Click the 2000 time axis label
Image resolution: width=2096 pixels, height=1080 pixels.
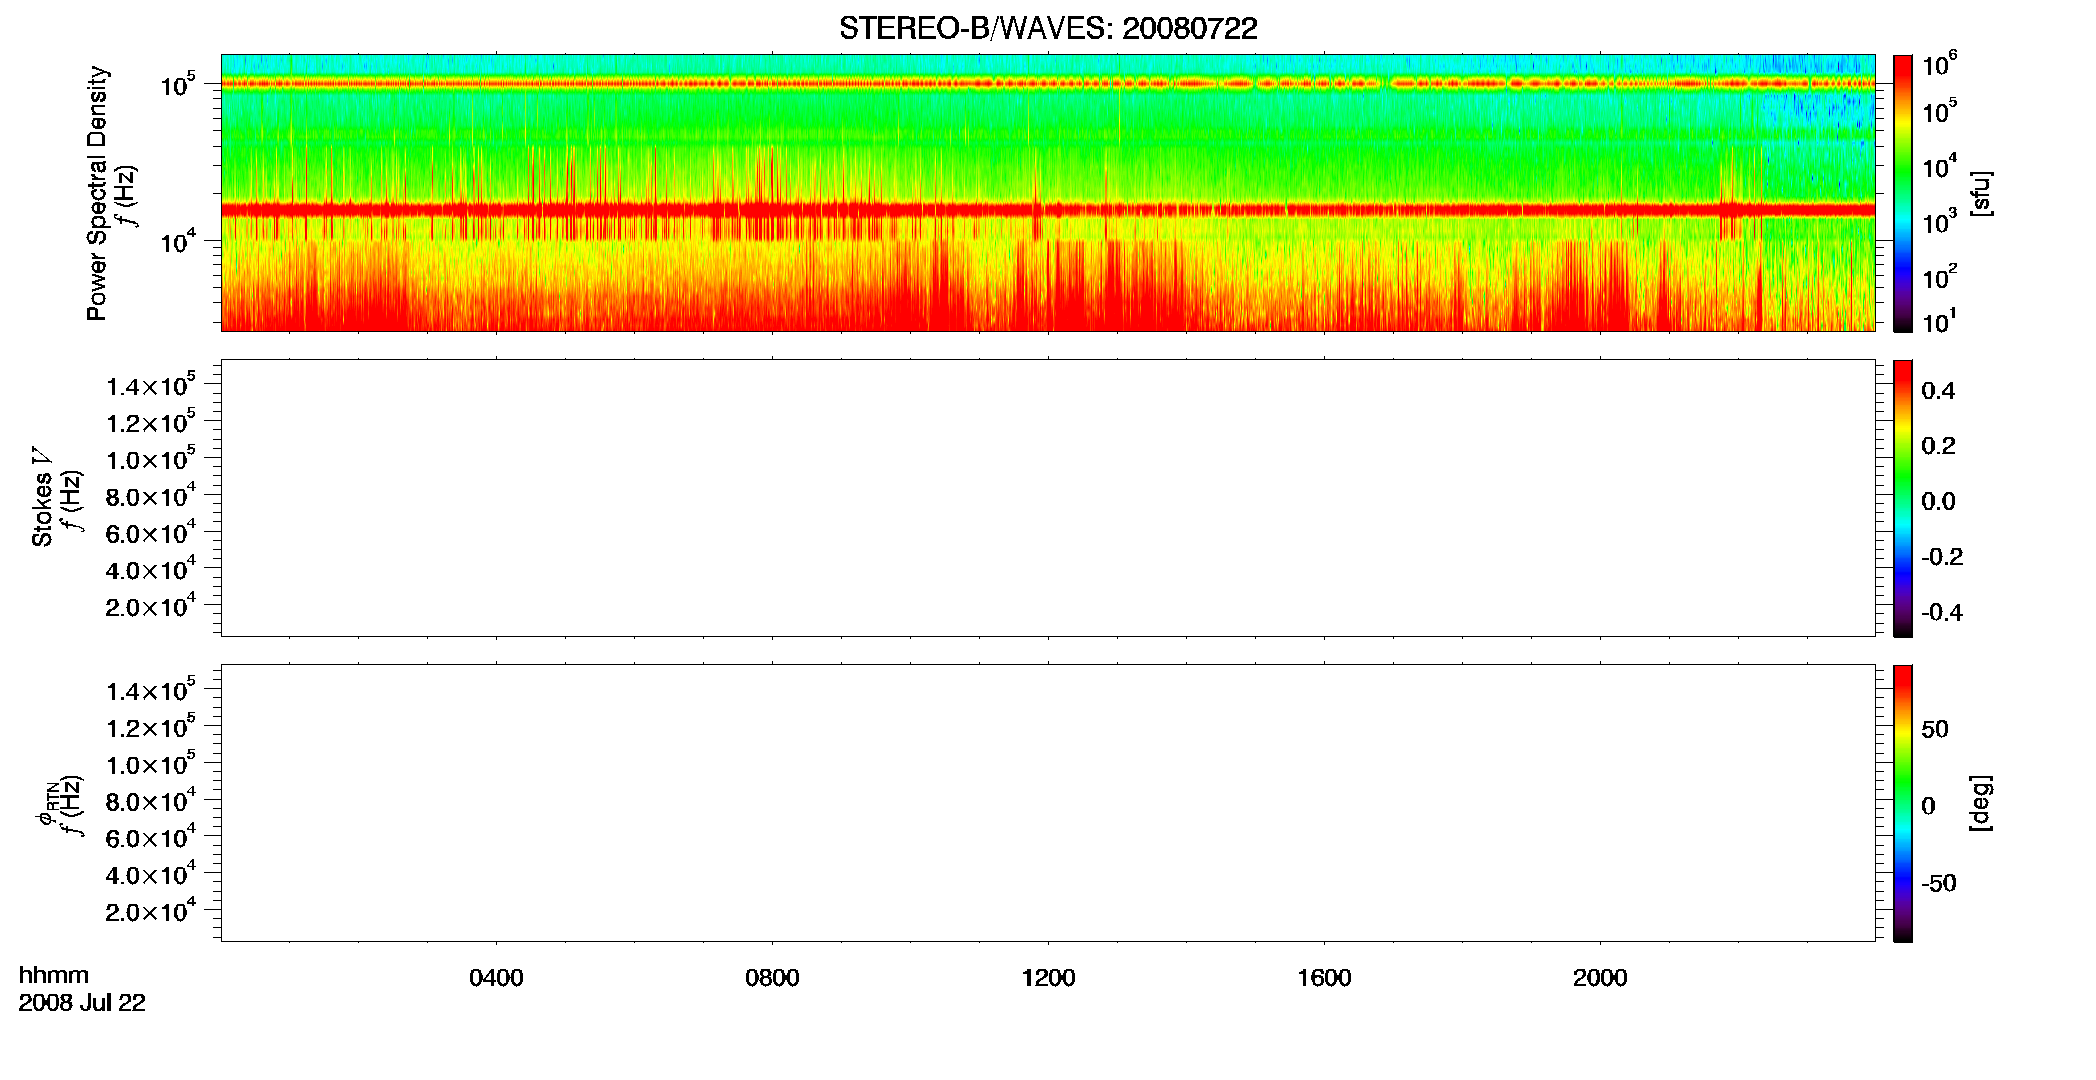[1600, 978]
